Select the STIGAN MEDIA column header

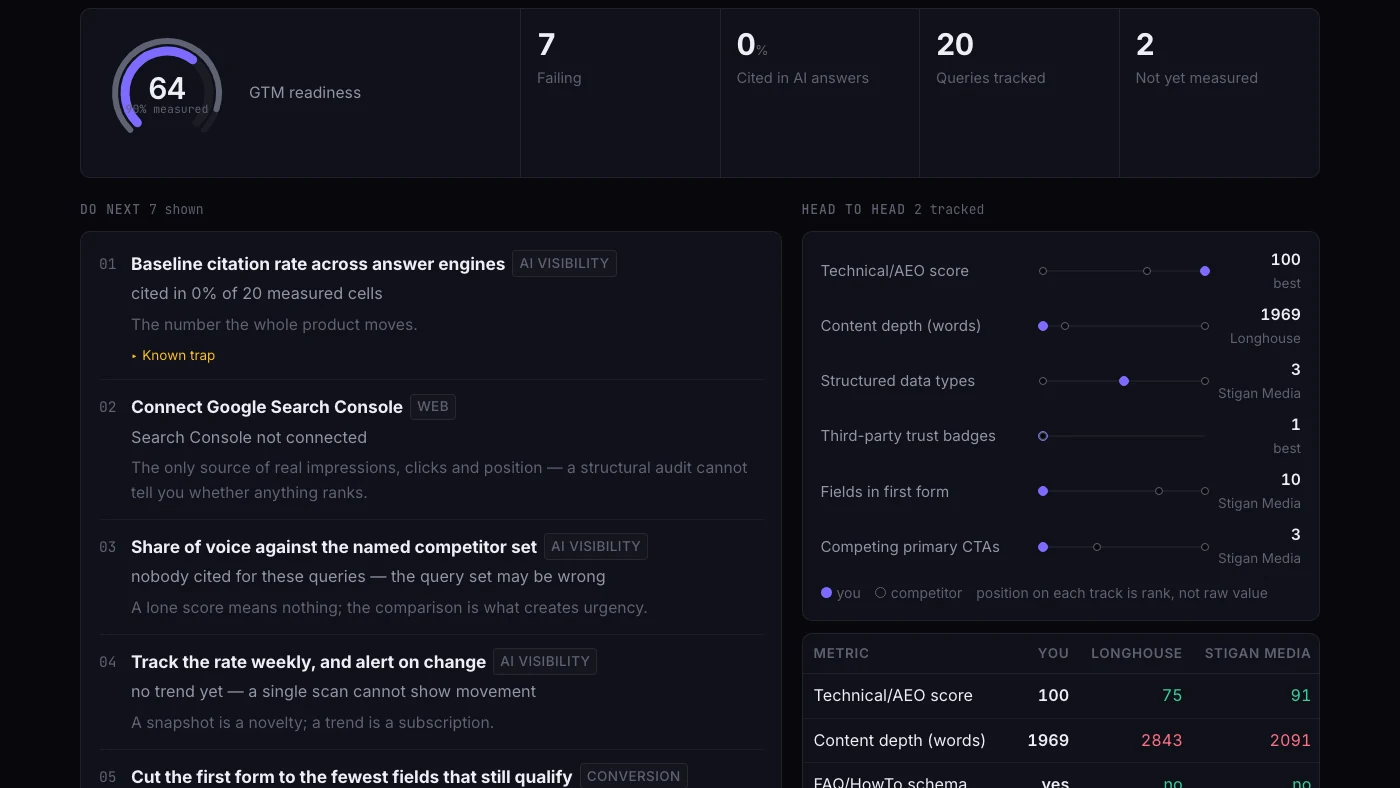tap(1257, 653)
